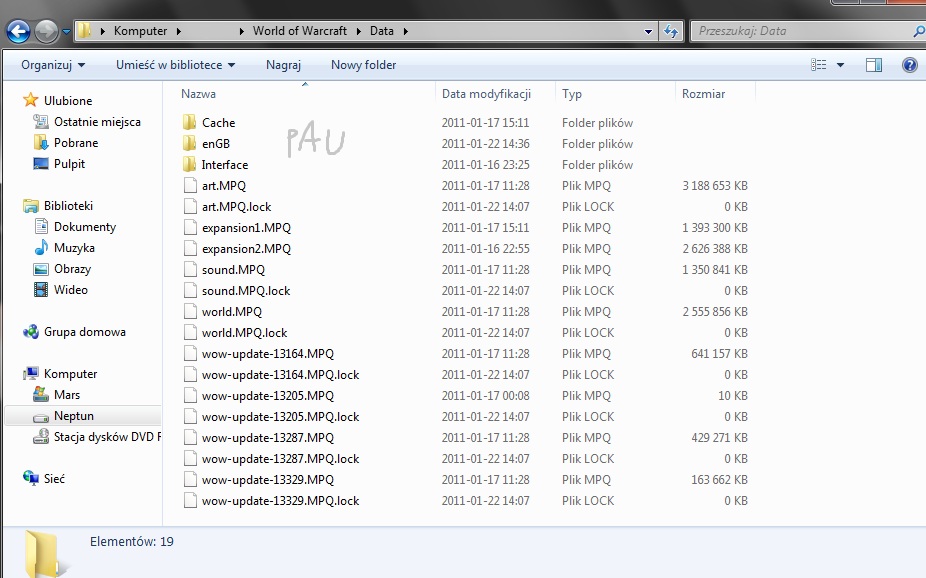The image size is (926, 578).
Task: Click the search magnifier icon
Action: pos(919,31)
